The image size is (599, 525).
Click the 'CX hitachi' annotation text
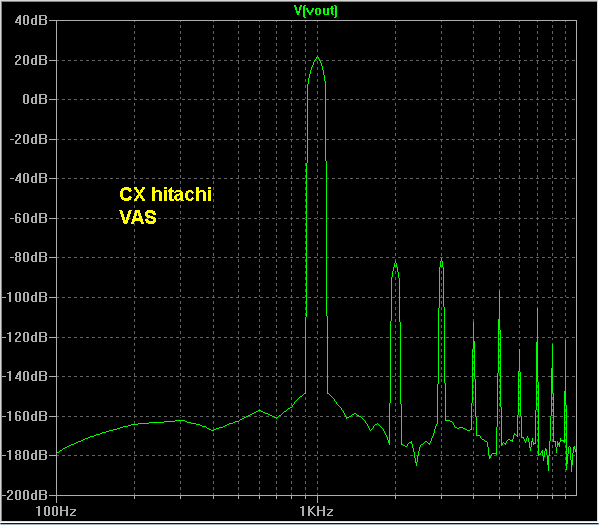click(x=165, y=194)
